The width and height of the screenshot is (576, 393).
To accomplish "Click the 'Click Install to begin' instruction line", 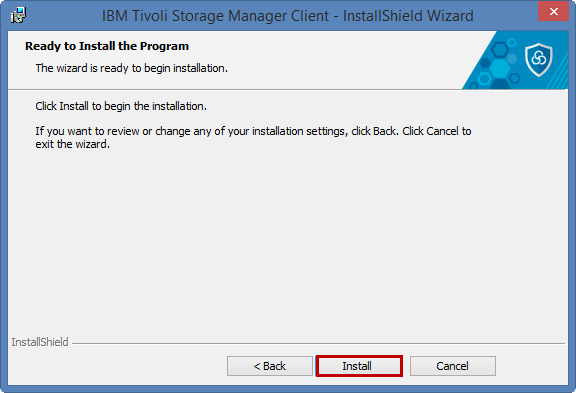I will pyautogui.click(x=121, y=106).
